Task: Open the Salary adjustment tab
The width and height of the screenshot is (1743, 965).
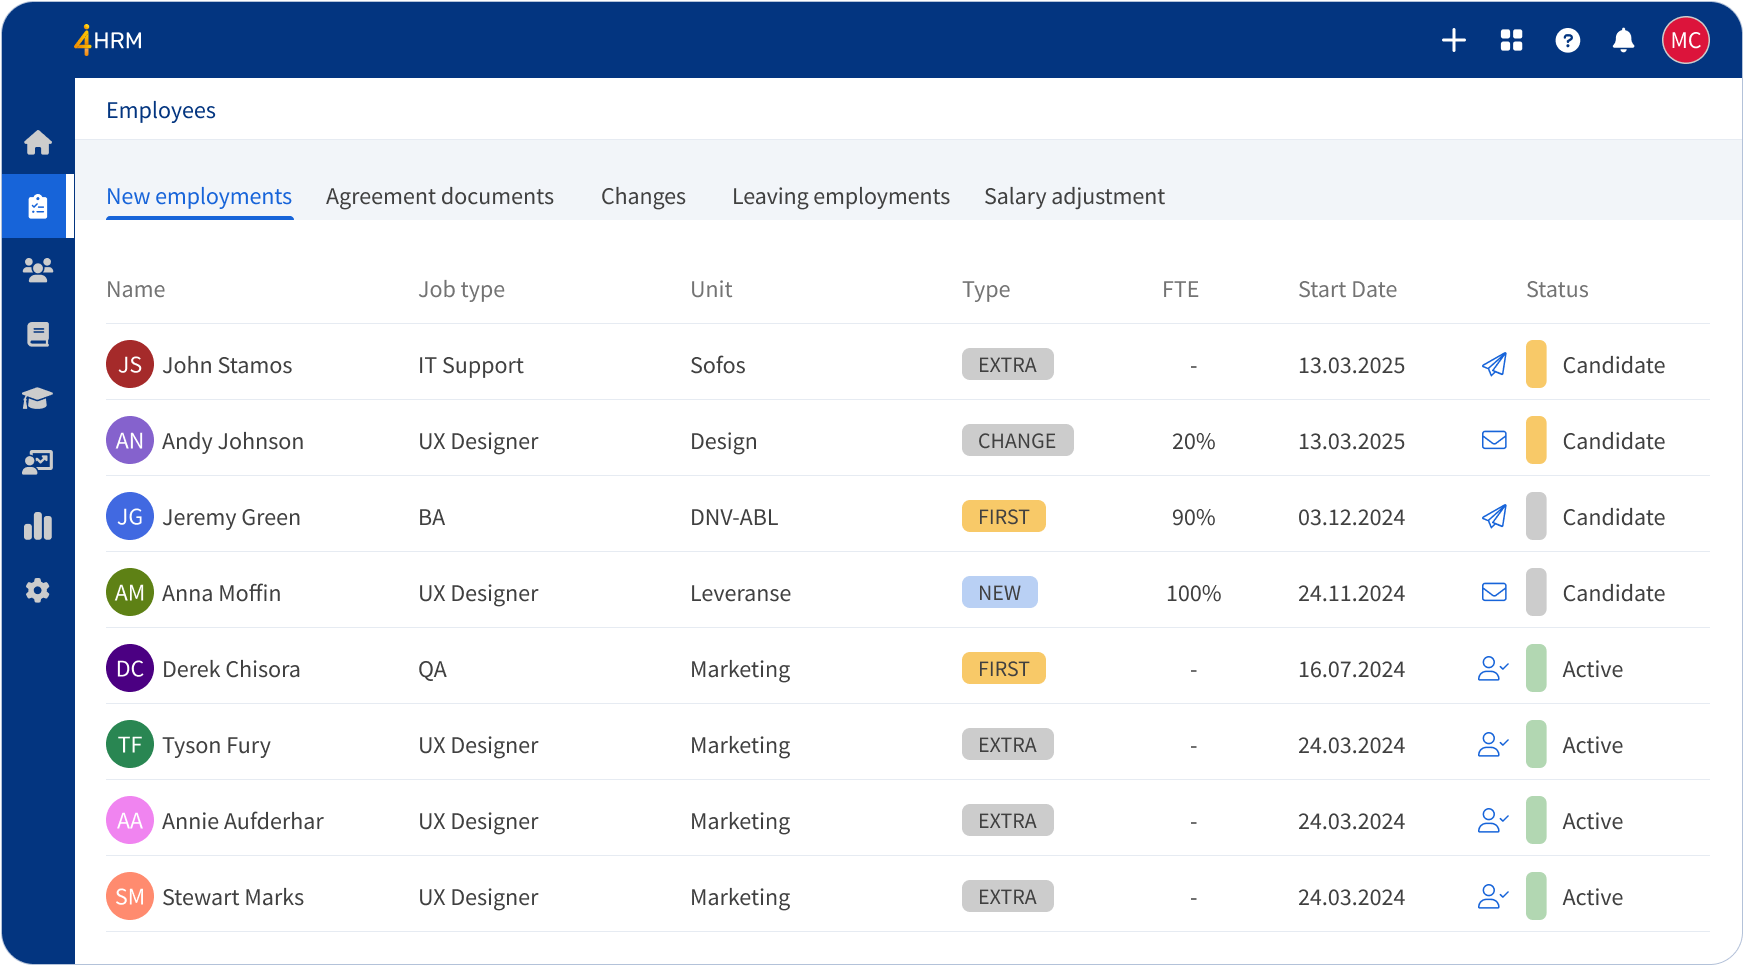Action: click(1074, 196)
